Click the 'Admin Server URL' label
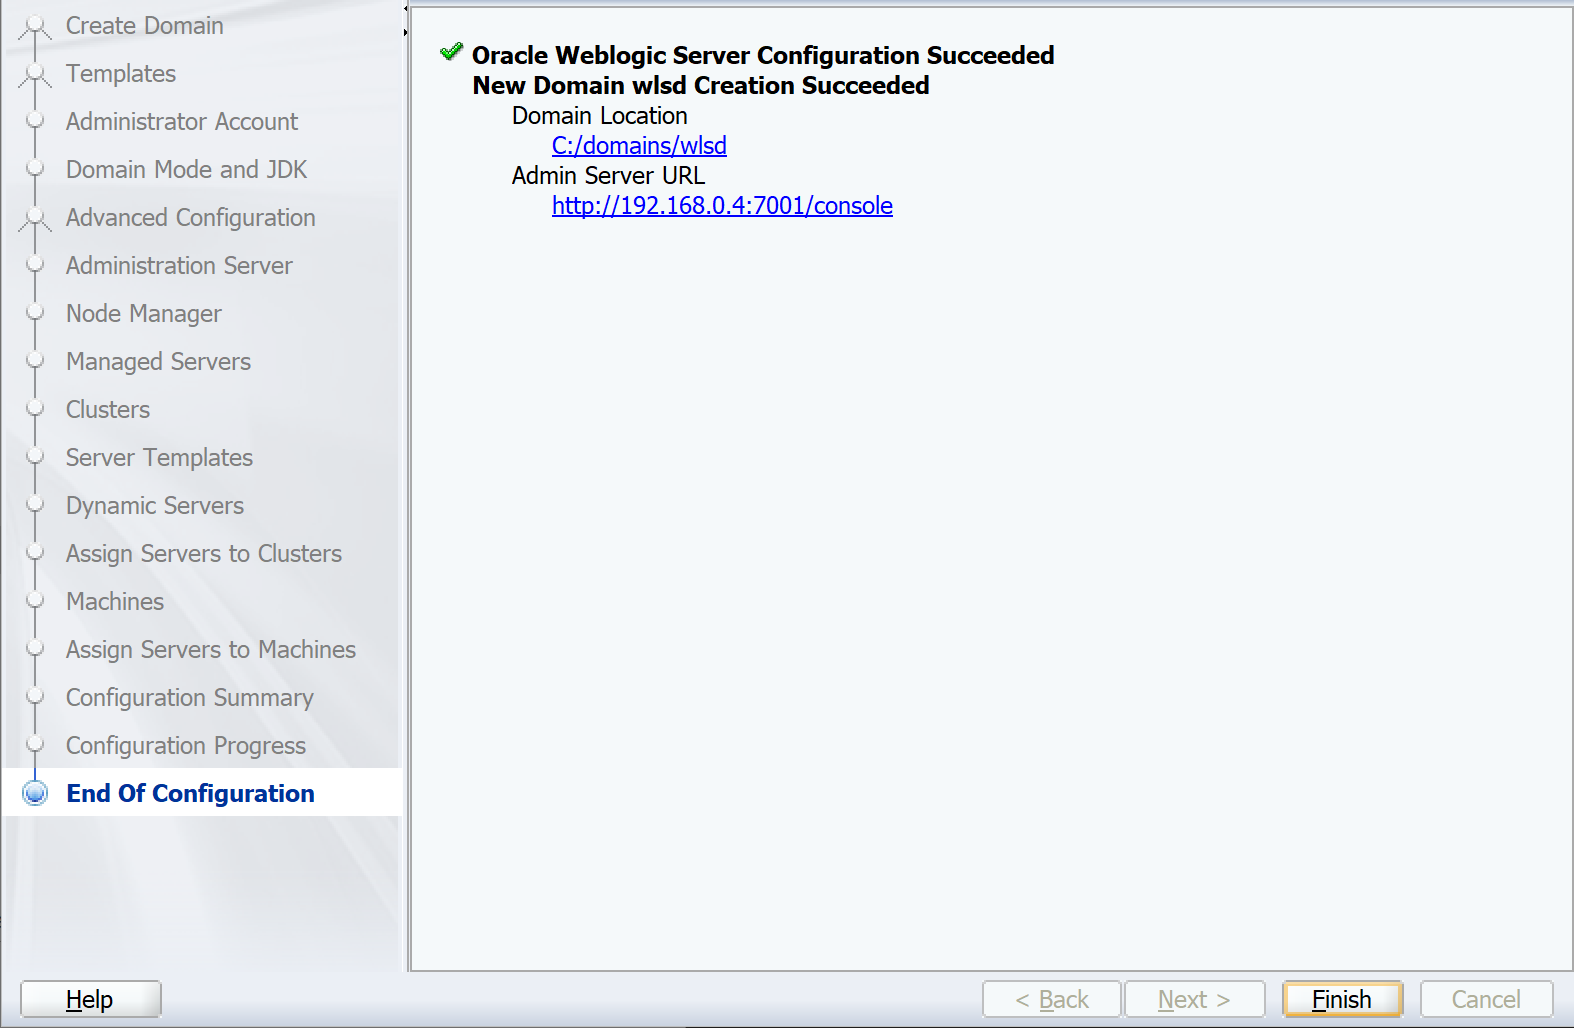1574x1028 pixels. pos(609,176)
